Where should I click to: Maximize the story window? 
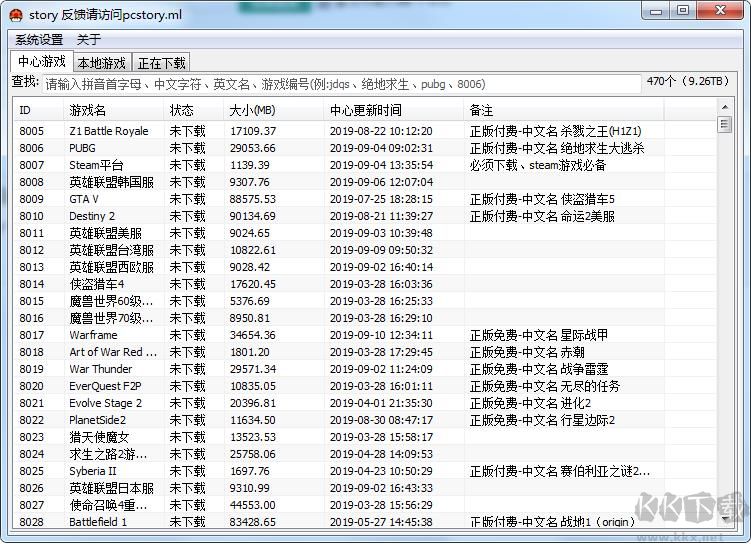[683, 11]
